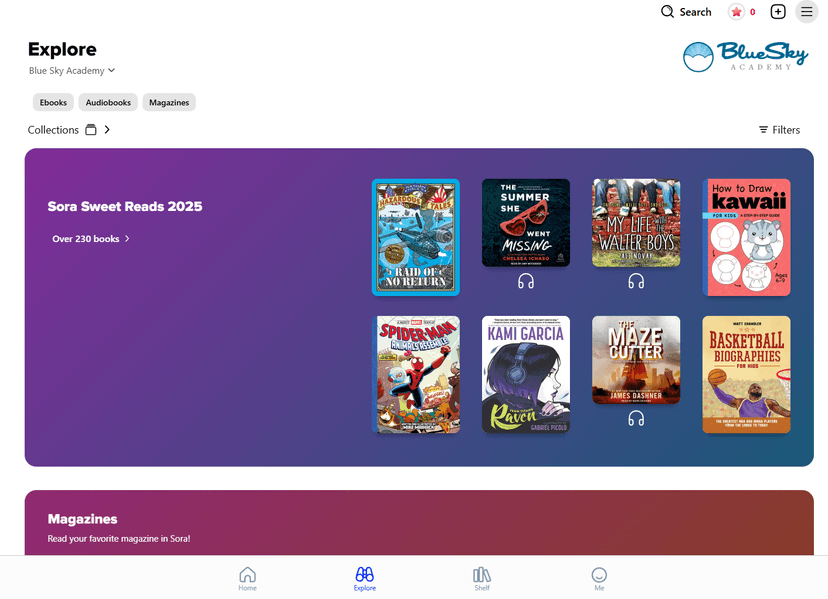The width and height of the screenshot is (828, 599).
Task: Open the Filters options
Action: [x=779, y=130]
